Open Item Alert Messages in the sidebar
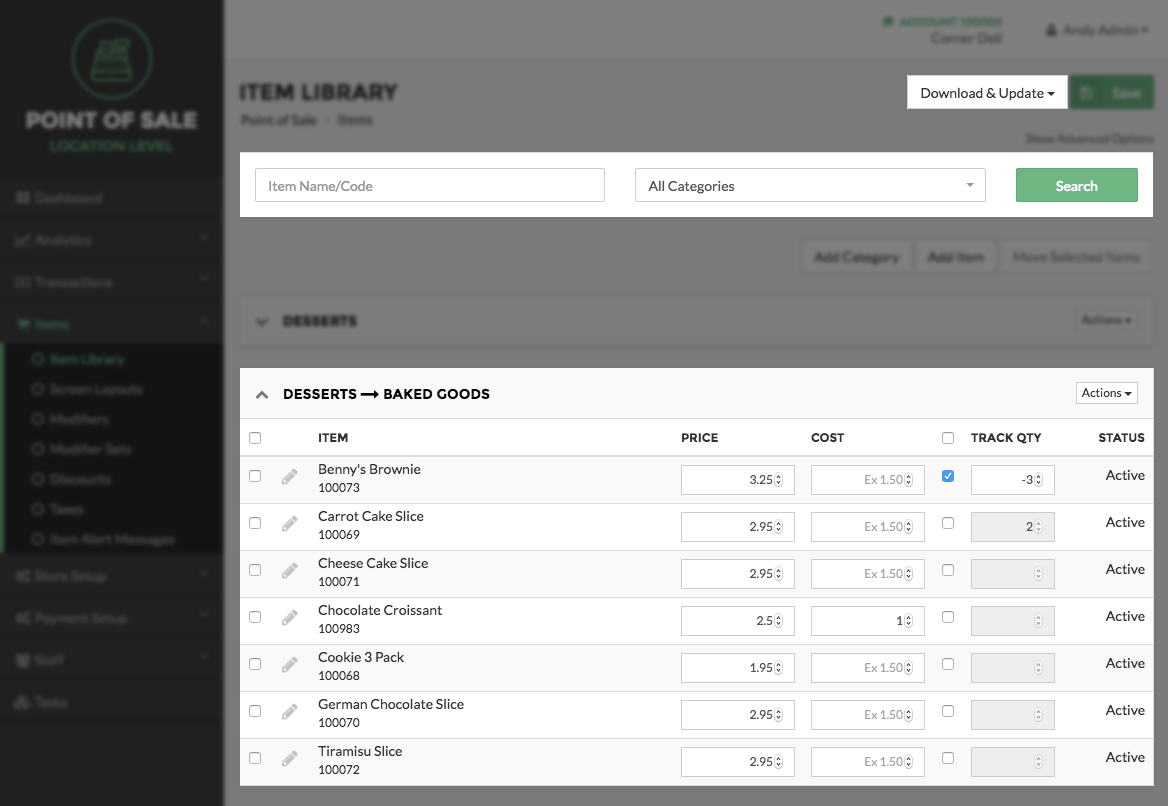This screenshot has height=806, width=1168. (112, 539)
